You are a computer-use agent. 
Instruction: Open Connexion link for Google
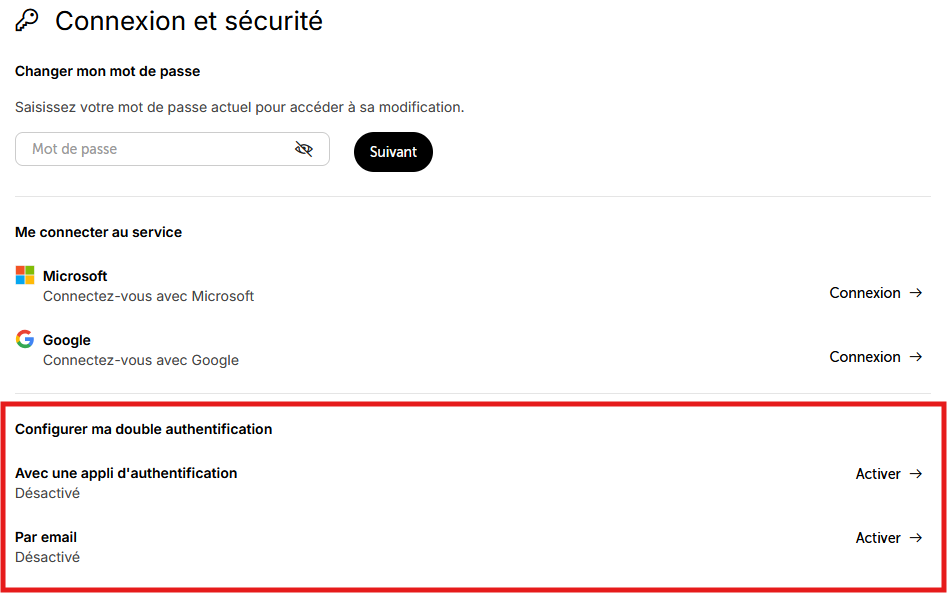point(876,357)
